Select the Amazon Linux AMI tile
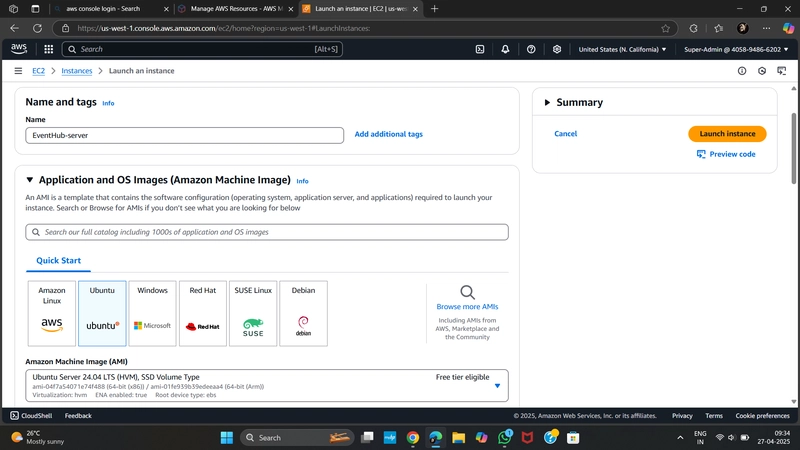The width and height of the screenshot is (800, 450). 52,313
